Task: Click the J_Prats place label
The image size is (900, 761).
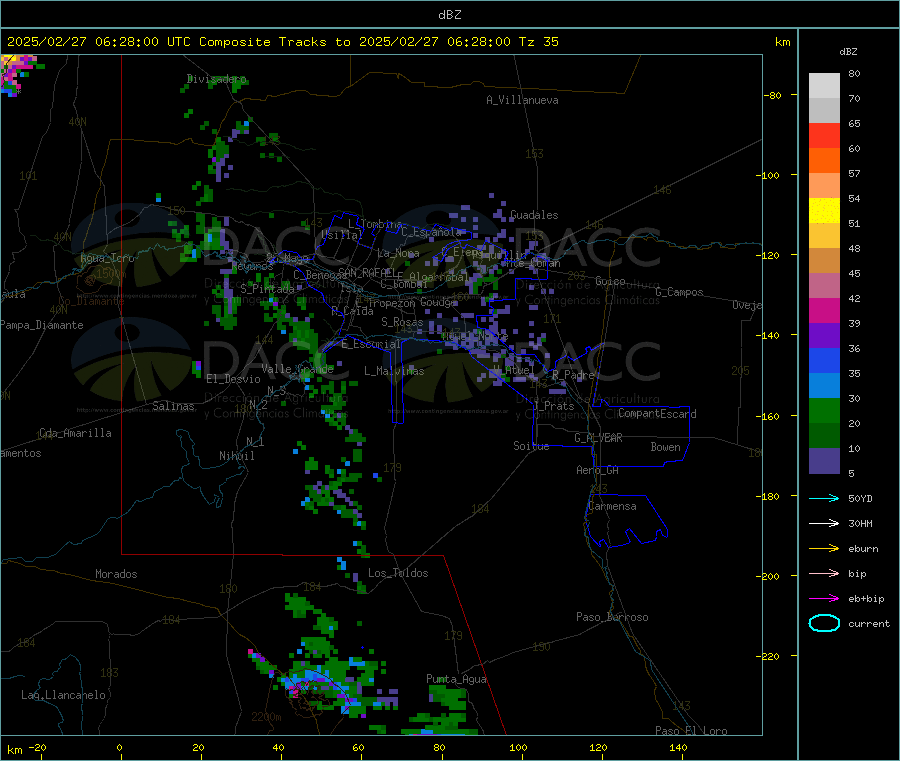Action: (x=553, y=406)
